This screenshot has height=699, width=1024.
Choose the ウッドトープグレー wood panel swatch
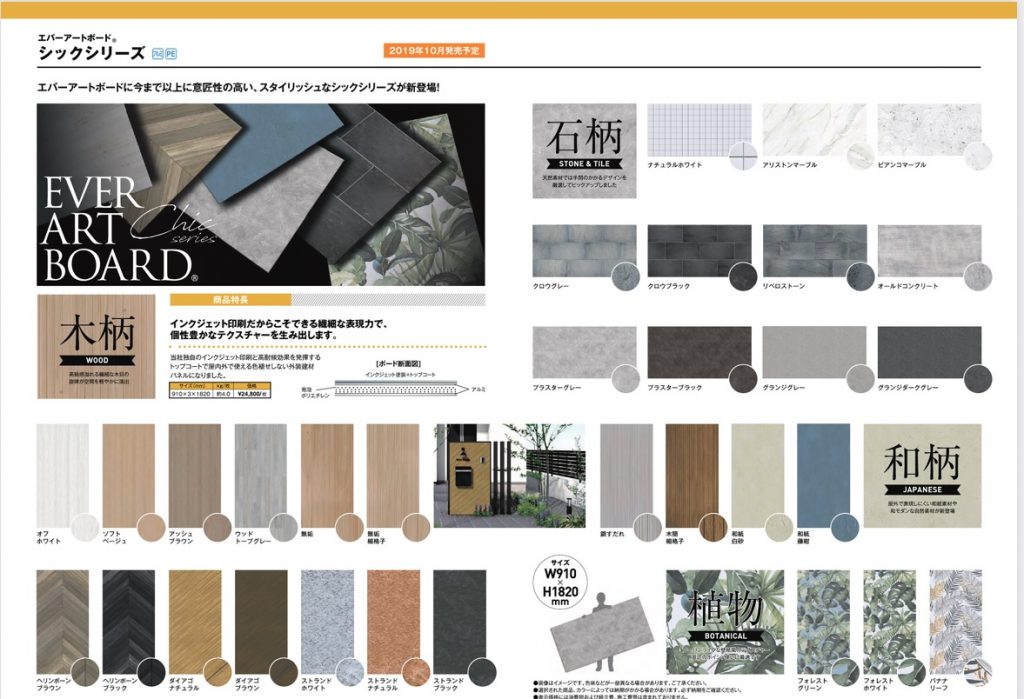coord(261,476)
